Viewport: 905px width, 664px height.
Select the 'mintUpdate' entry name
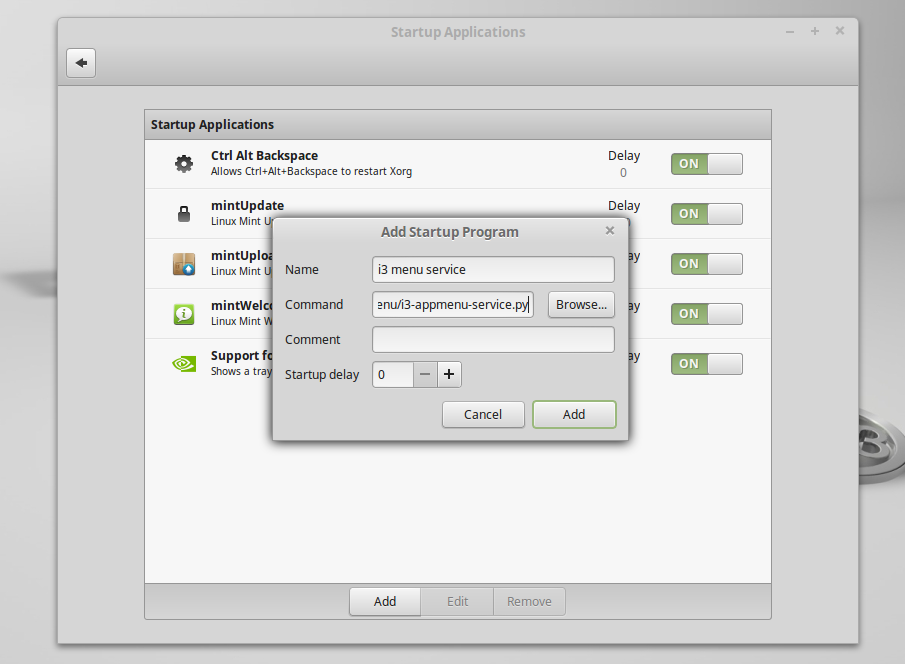[x=248, y=206]
